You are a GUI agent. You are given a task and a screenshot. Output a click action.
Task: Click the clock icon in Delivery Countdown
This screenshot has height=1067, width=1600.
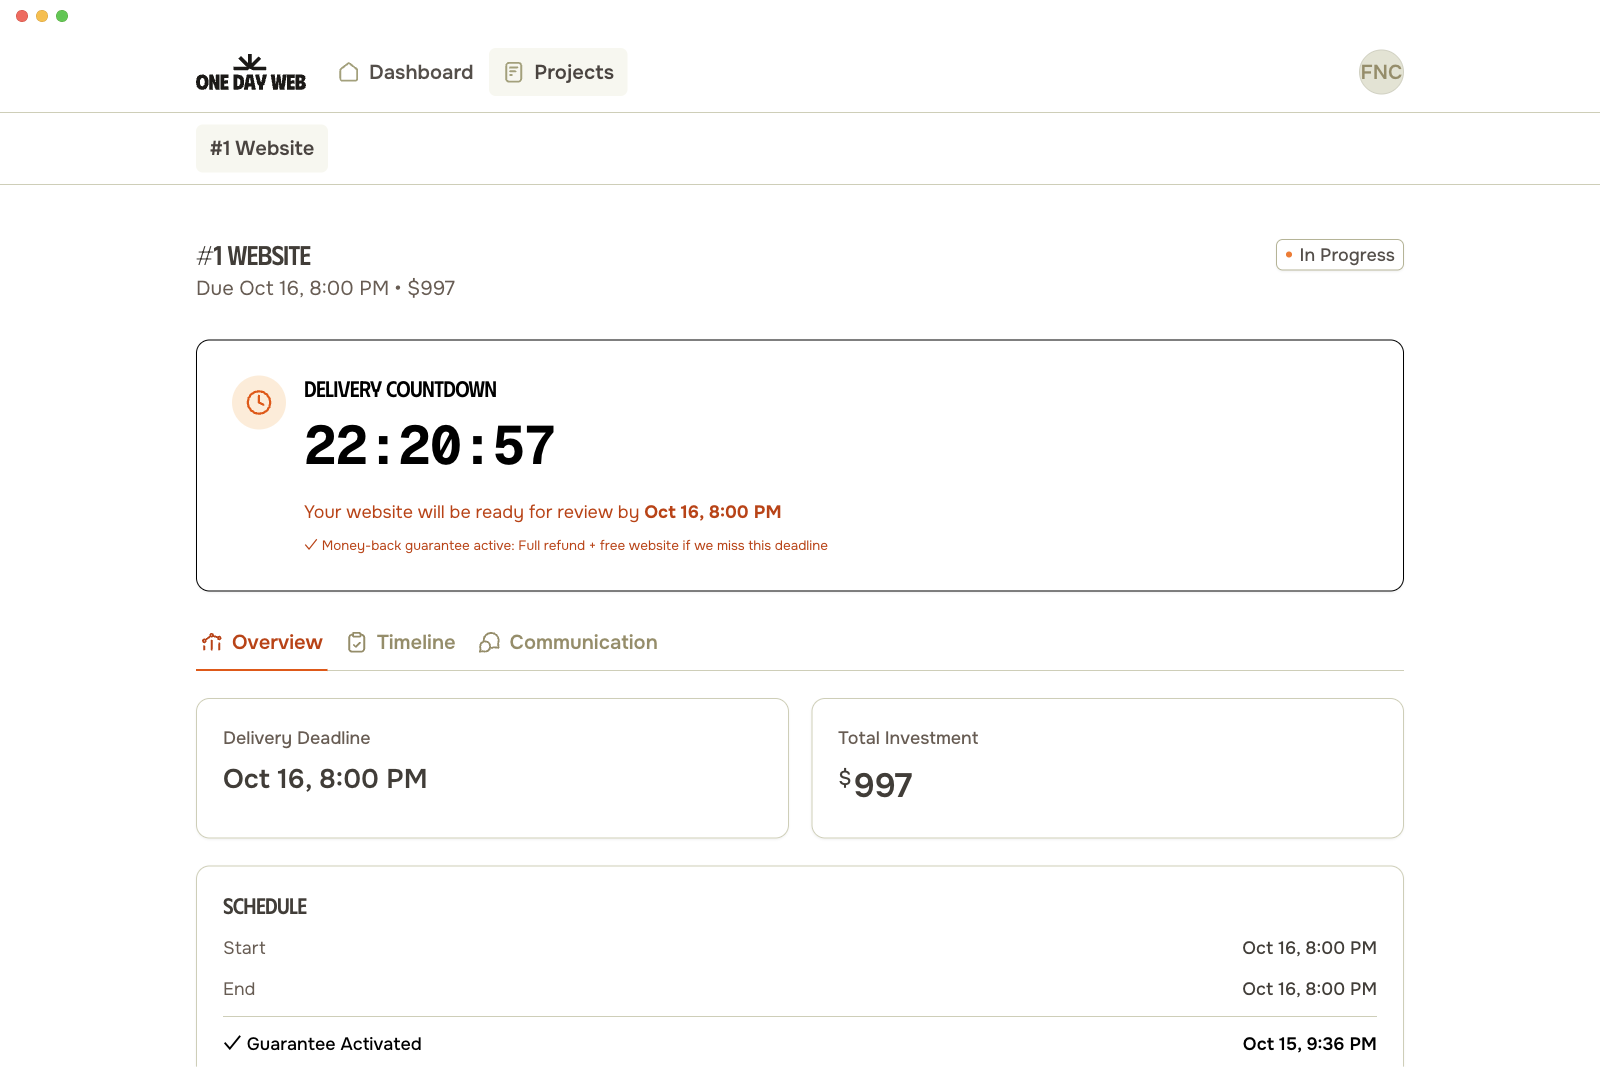[259, 403]
